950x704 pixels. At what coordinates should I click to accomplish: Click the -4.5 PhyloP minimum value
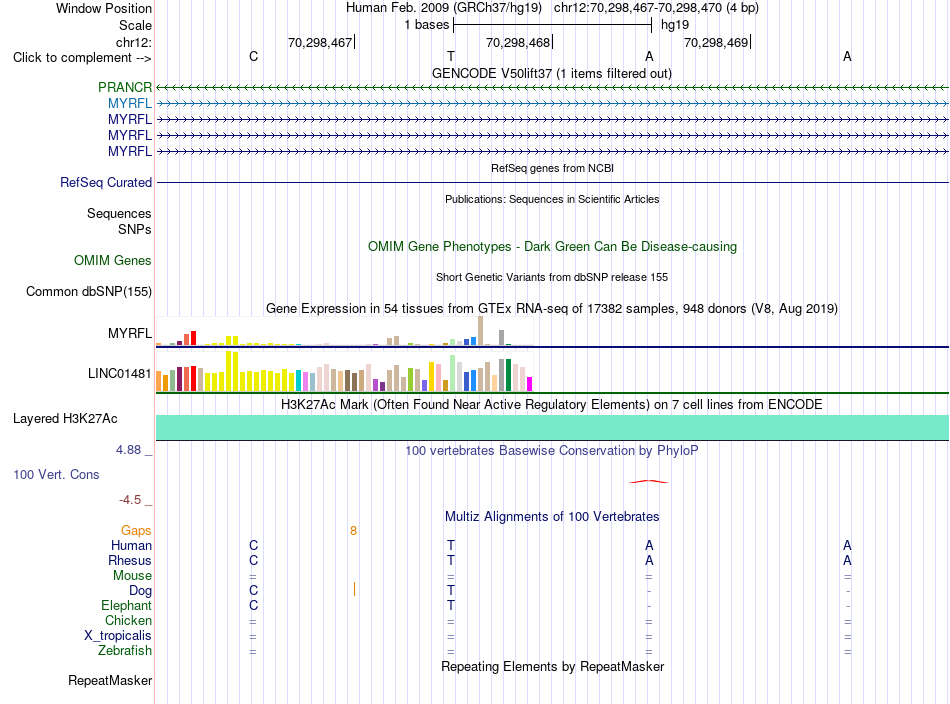pos(130,500)
